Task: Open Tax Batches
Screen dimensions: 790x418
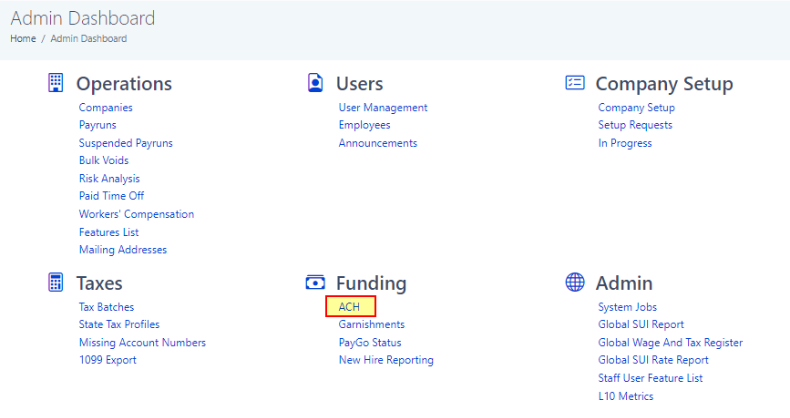Action: (x=106, y=307)
